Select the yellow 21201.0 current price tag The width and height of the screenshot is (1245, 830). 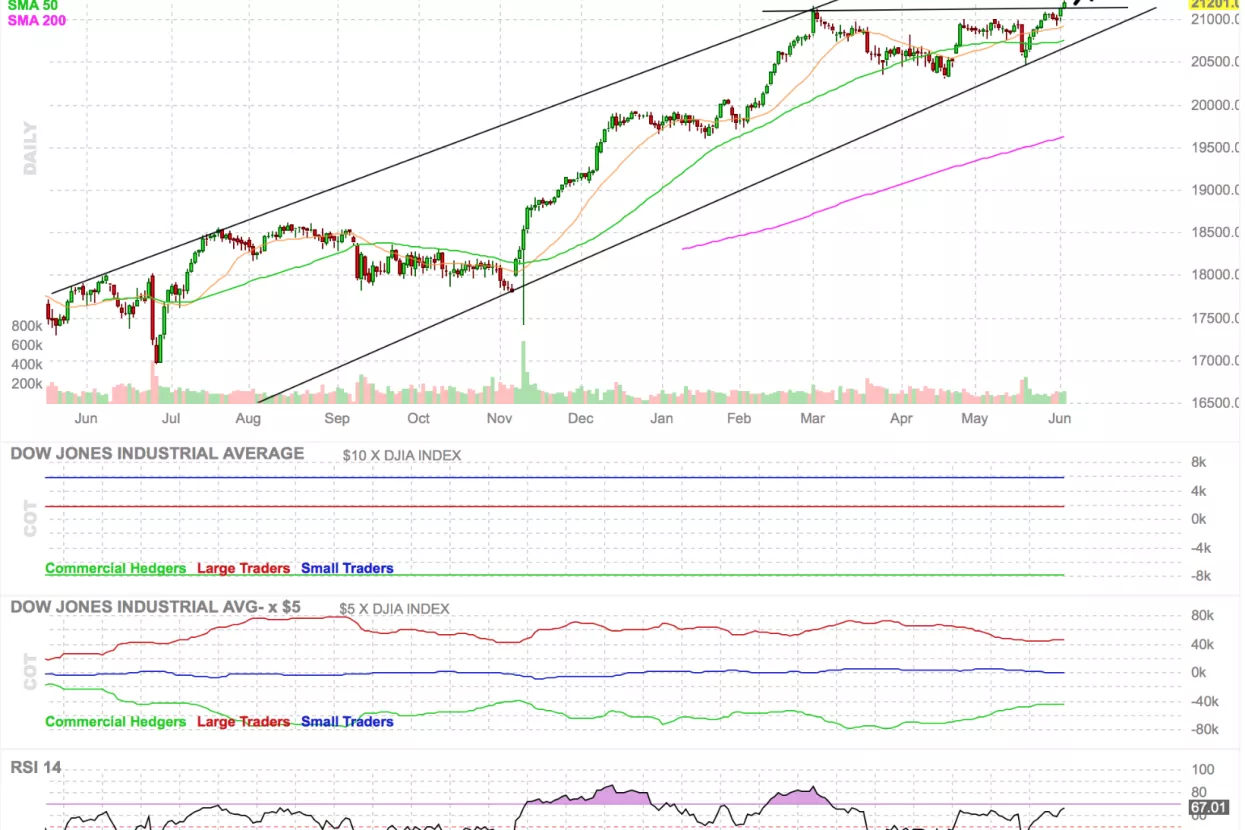(1214, 4)
